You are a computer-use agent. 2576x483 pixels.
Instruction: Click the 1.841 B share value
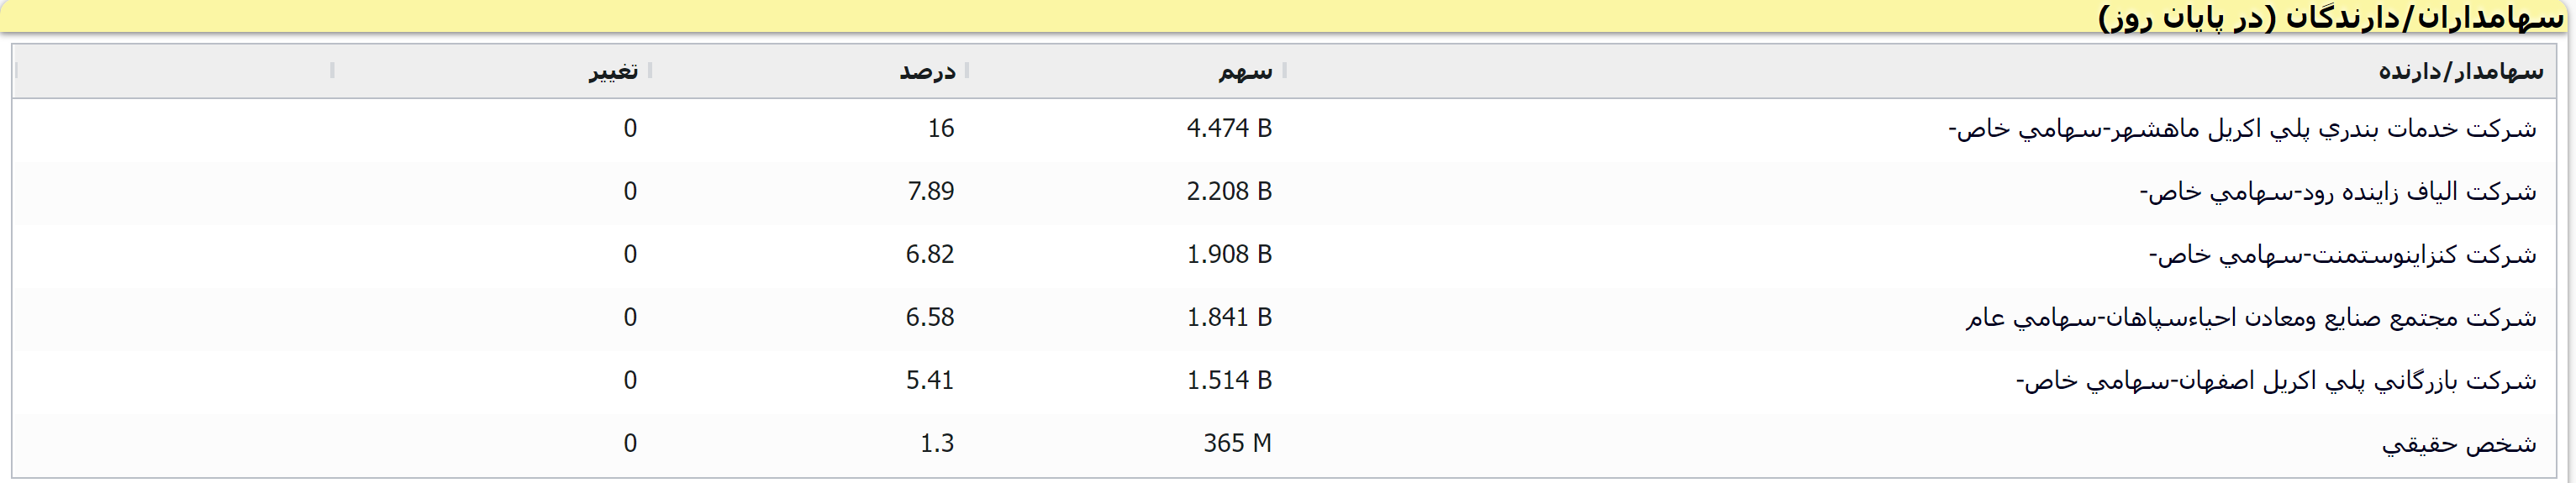(x=1228, y=318)
